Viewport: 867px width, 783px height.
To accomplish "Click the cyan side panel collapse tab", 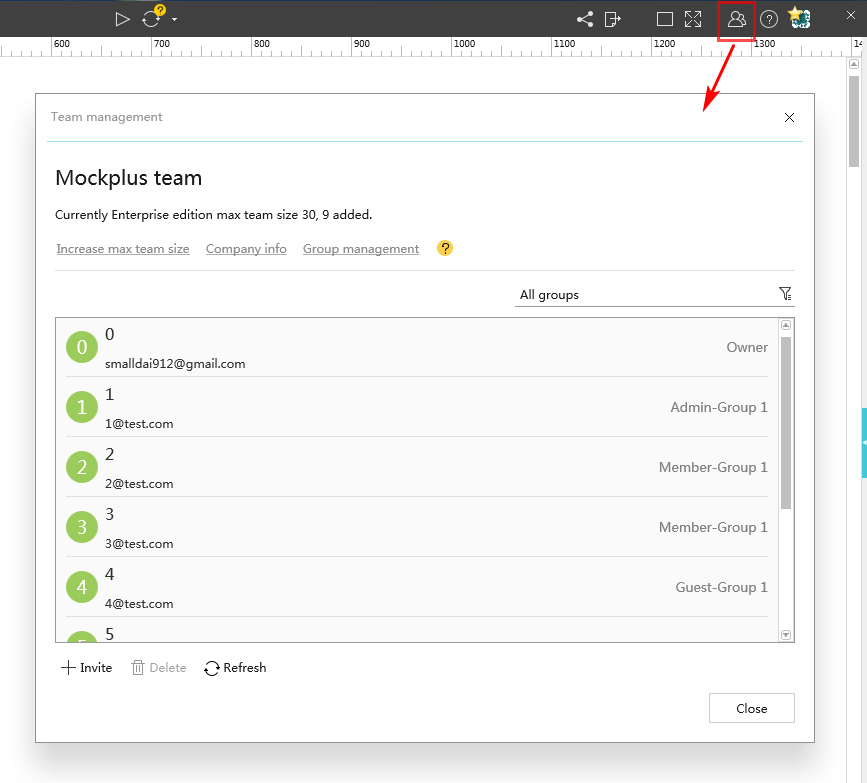I will click(864, 443).
